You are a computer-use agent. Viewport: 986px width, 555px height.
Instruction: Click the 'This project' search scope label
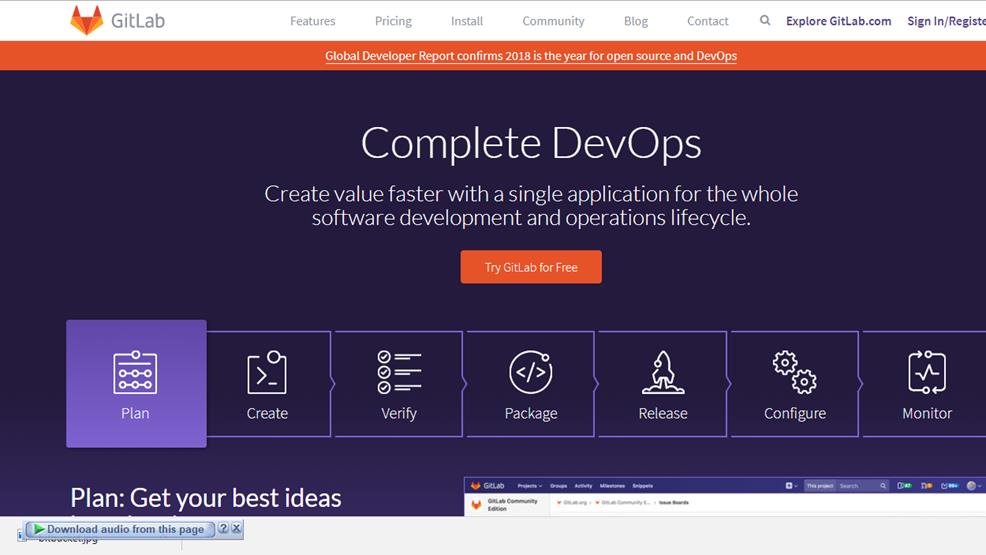coord(820,485)
